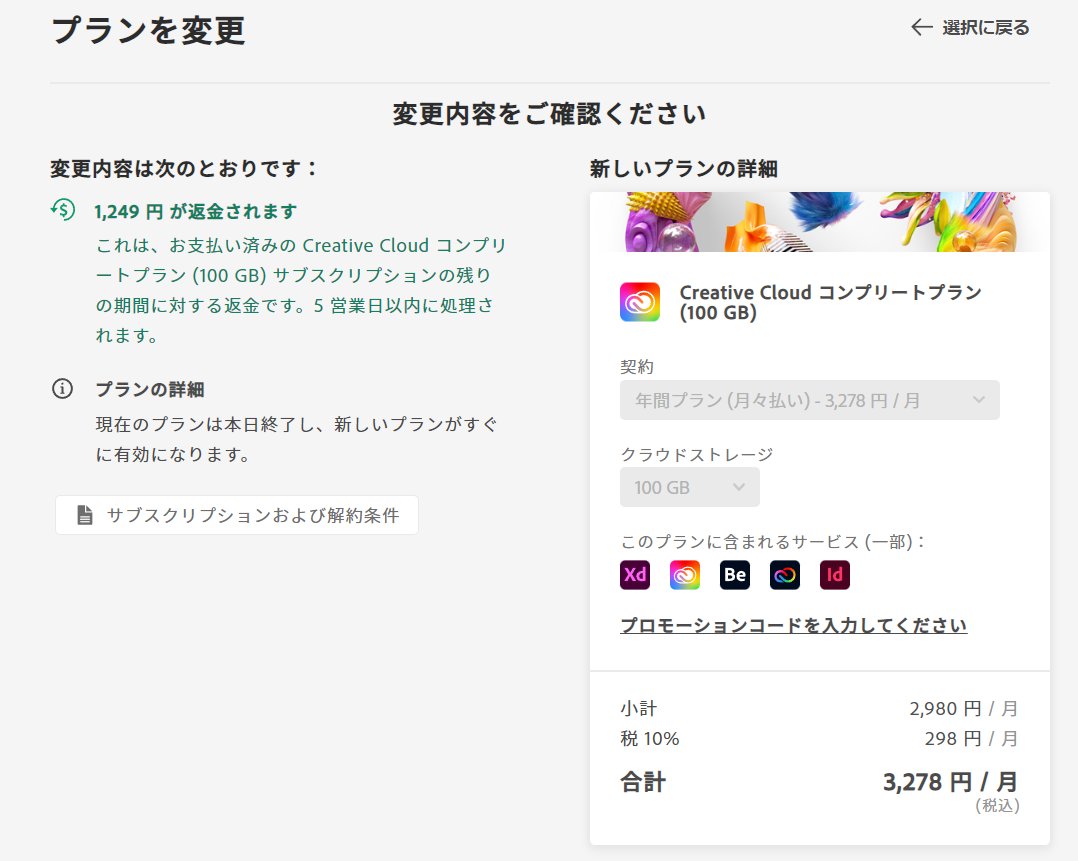Click the Creative Cloud コンプリートプラン (100 GB) name

[830, 302]
